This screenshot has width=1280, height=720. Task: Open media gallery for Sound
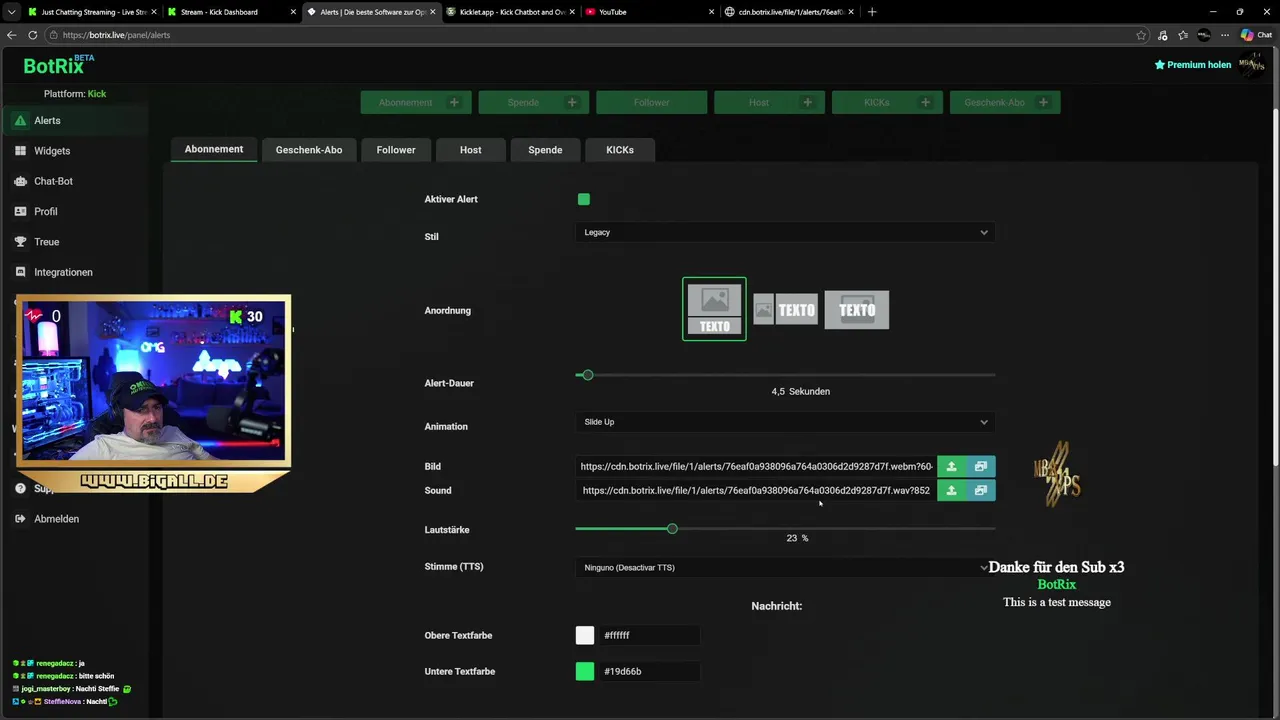980,490
